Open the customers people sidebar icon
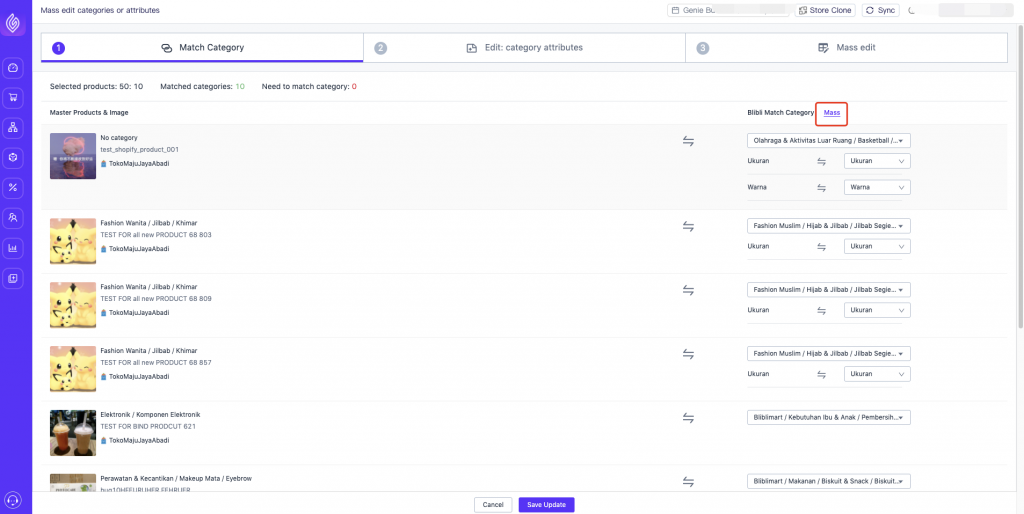The image size is (1024, 514). tap(13, 218)
